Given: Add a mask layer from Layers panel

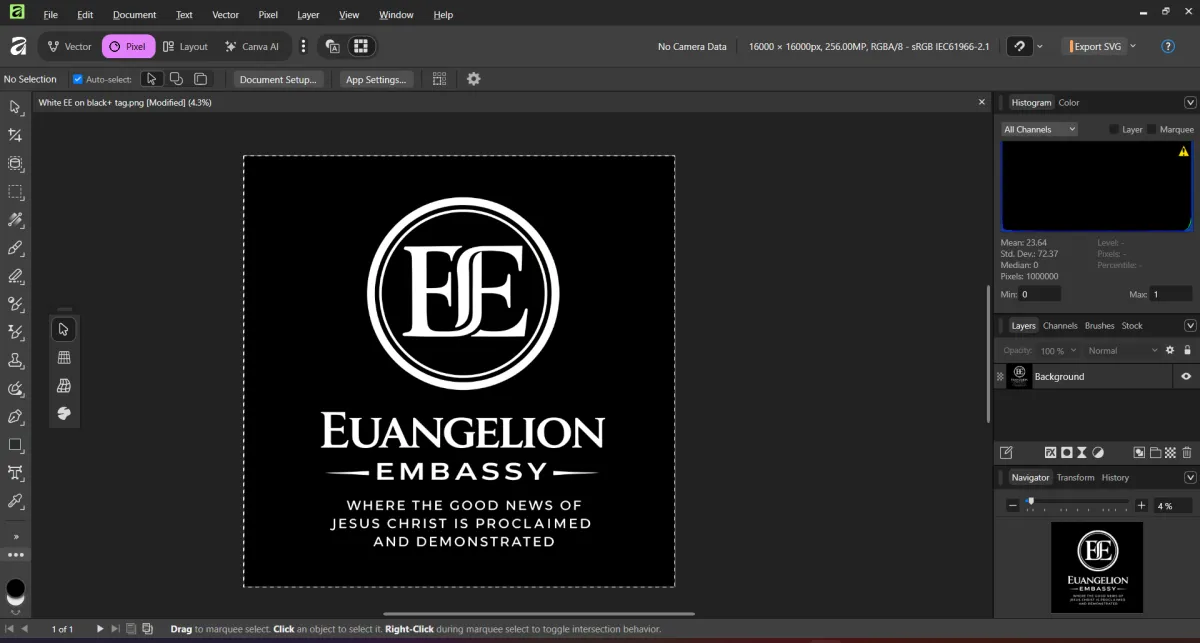Looking at the screenshot, I should 1067,452.
